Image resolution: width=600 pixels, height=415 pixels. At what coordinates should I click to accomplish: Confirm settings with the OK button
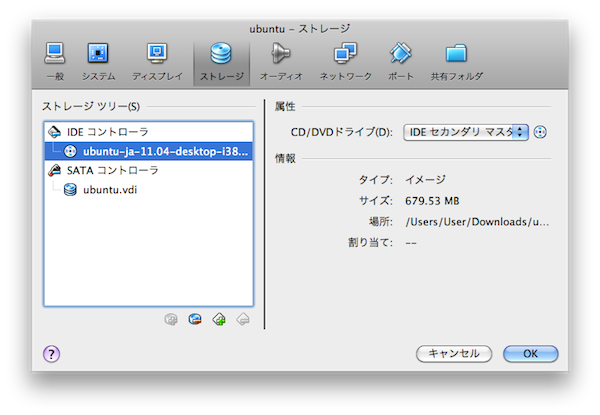click(530, 354)
